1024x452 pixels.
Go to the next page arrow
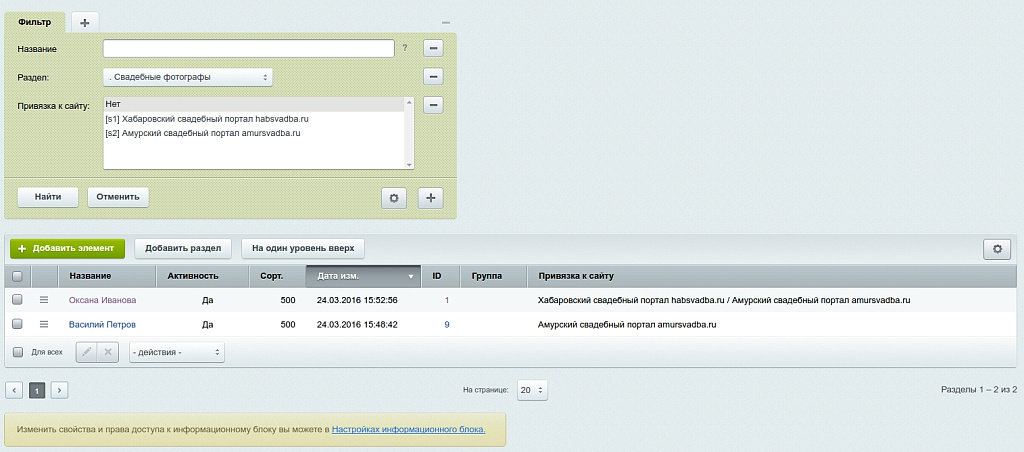[x=59, y=391]
